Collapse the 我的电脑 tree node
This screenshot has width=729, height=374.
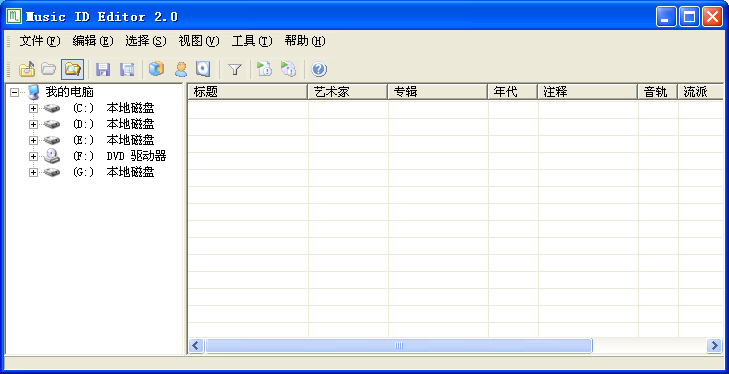point(14,92)
